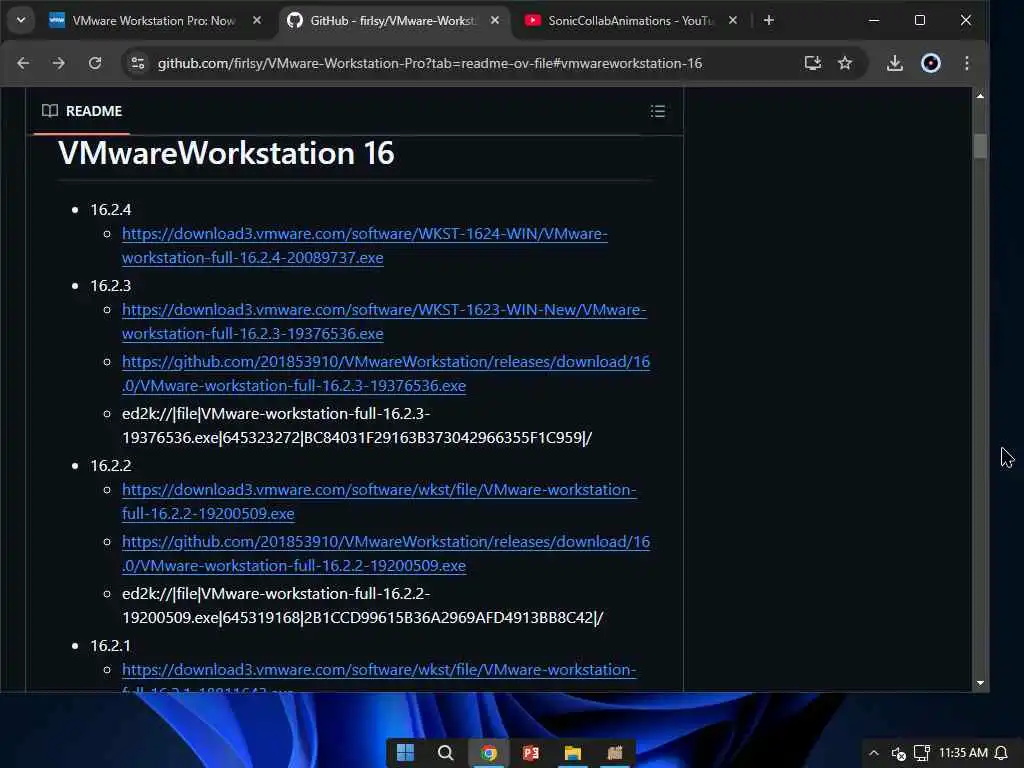This screenshot has height=768, width=1024.
Task: Select the README tab
Action: click(82, 111)
